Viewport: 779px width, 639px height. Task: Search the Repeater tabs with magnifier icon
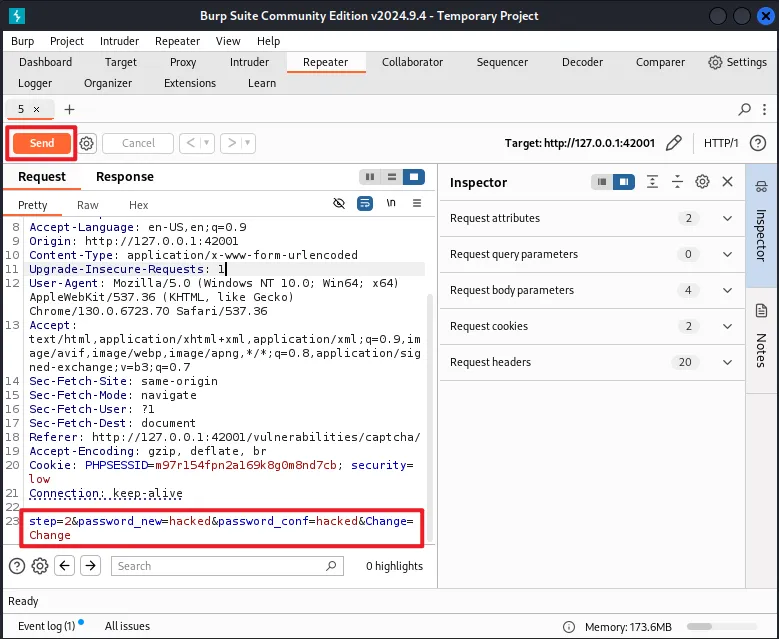coord(744,109)
